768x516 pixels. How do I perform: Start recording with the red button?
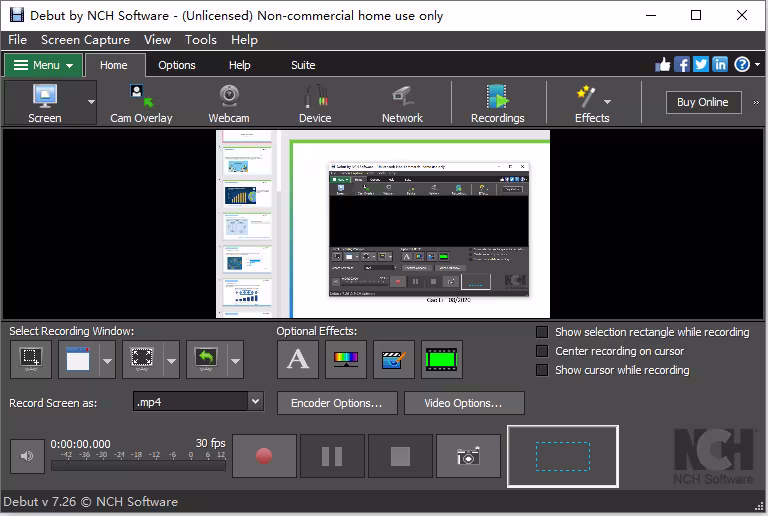[264, 456]
